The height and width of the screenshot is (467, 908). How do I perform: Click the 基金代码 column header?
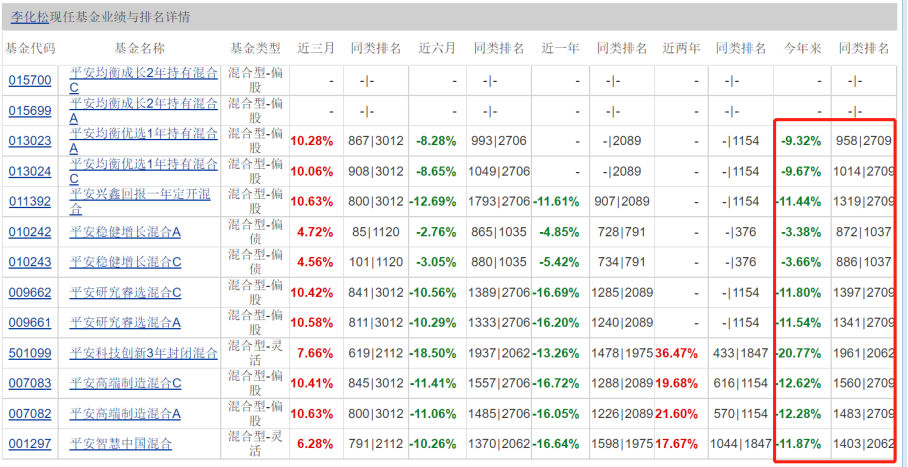pos(30,49)
